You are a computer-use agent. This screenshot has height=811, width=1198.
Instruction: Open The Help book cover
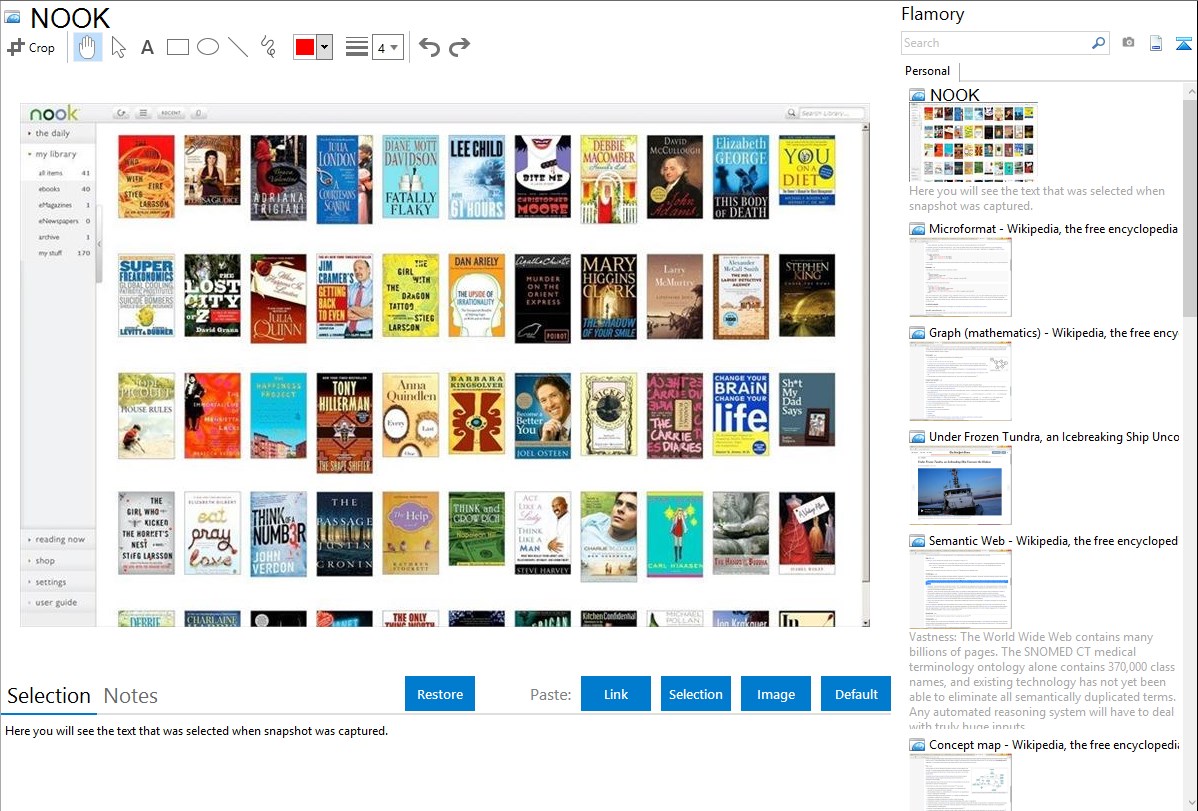[x=410, y=534]
